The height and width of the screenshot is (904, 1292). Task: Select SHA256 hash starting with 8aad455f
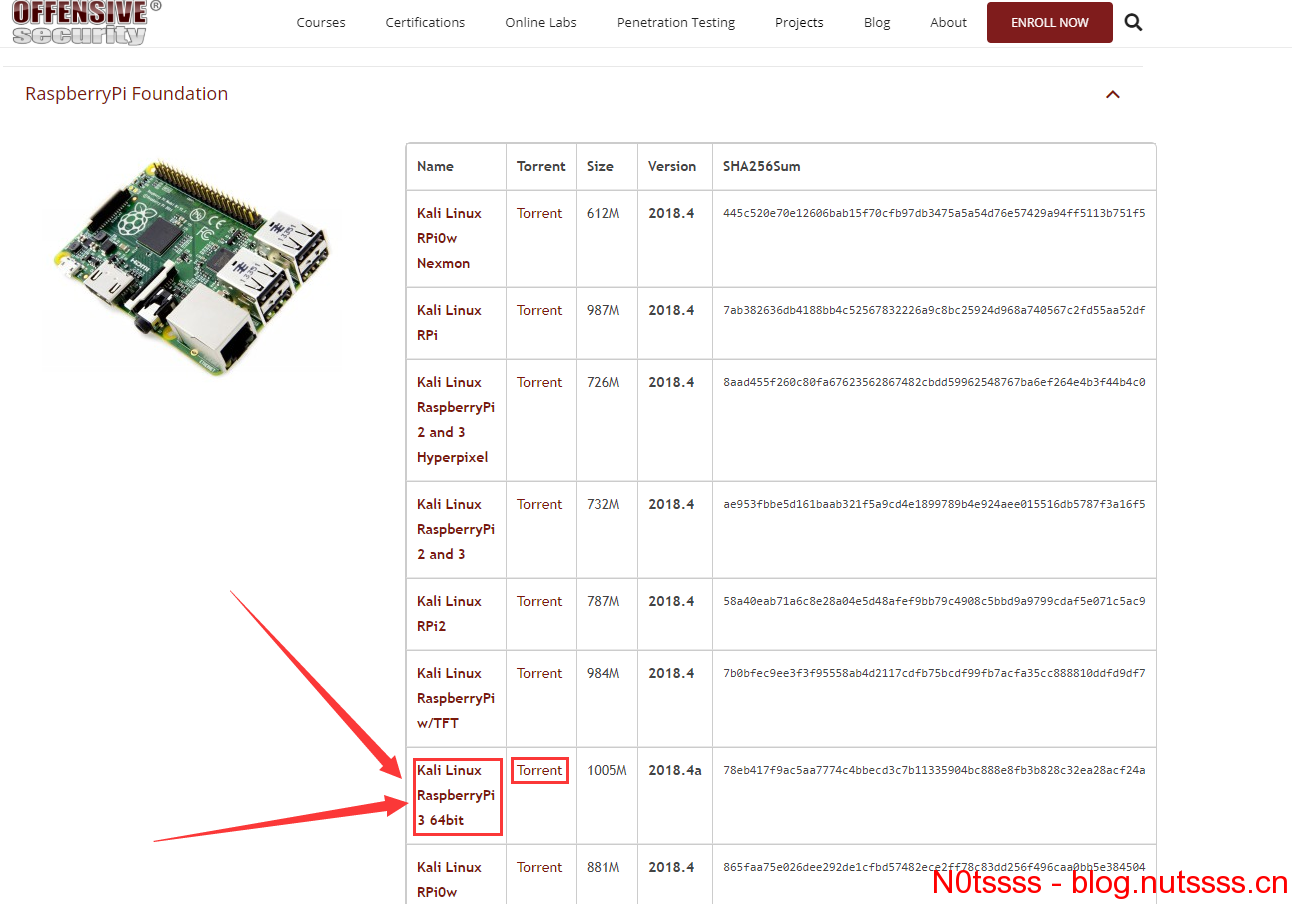(x=934, y=382)
